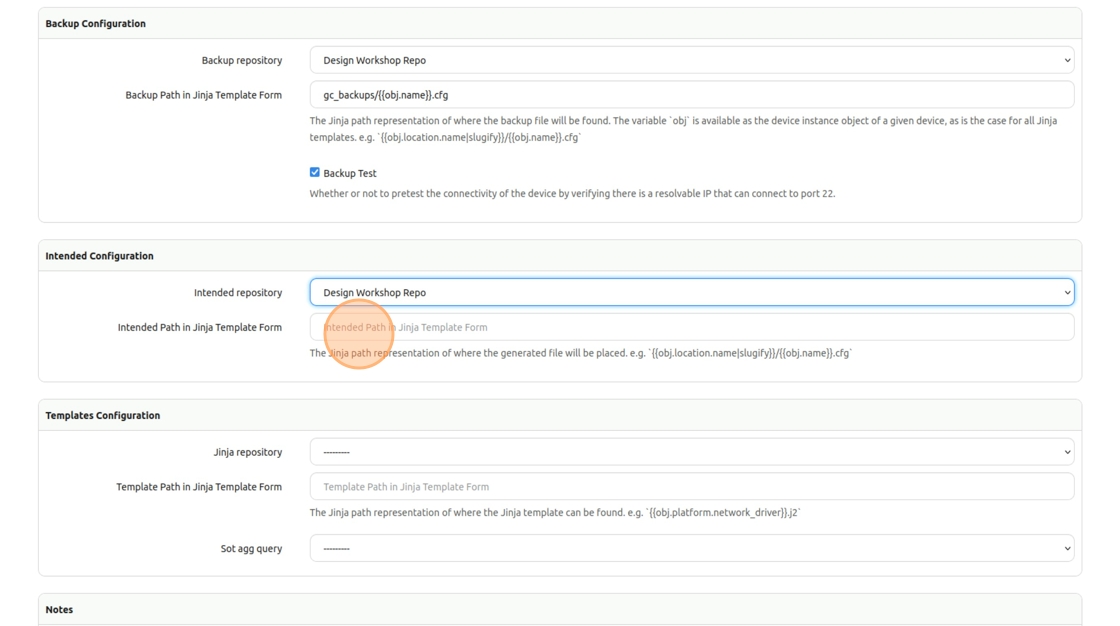Click the Jinja repository field label

point(247,452)
